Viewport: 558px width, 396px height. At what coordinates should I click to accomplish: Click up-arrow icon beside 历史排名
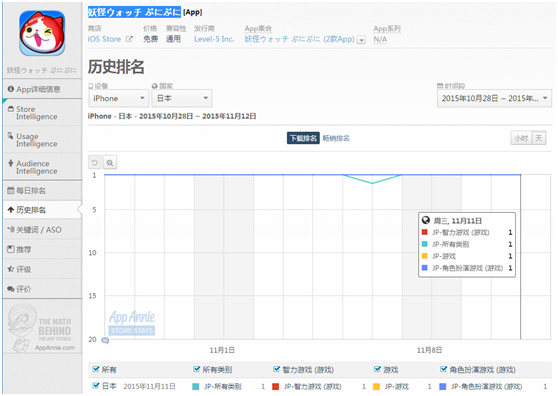point(11,210)
